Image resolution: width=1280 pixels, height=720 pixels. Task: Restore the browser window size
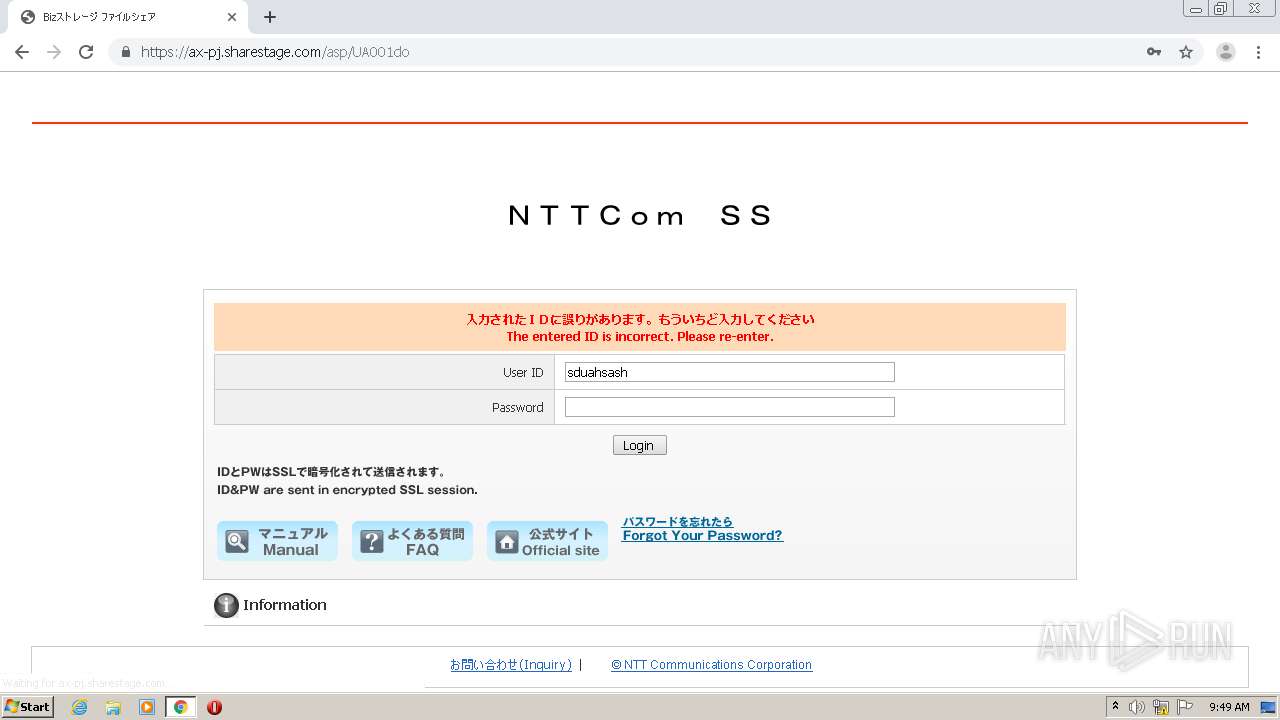click(x=1221, y=8)
